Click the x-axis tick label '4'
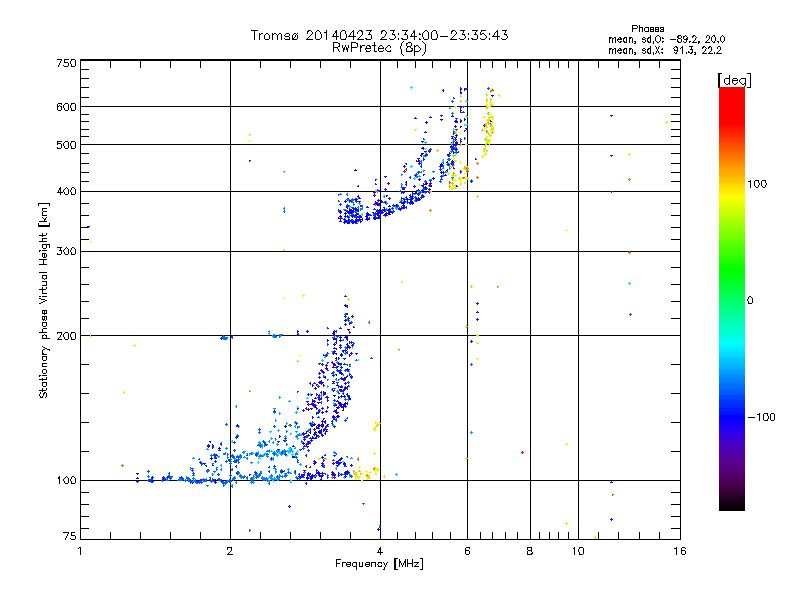Image resolution: width=800 pixels, height=600 pixels. [x=380, y=551]
